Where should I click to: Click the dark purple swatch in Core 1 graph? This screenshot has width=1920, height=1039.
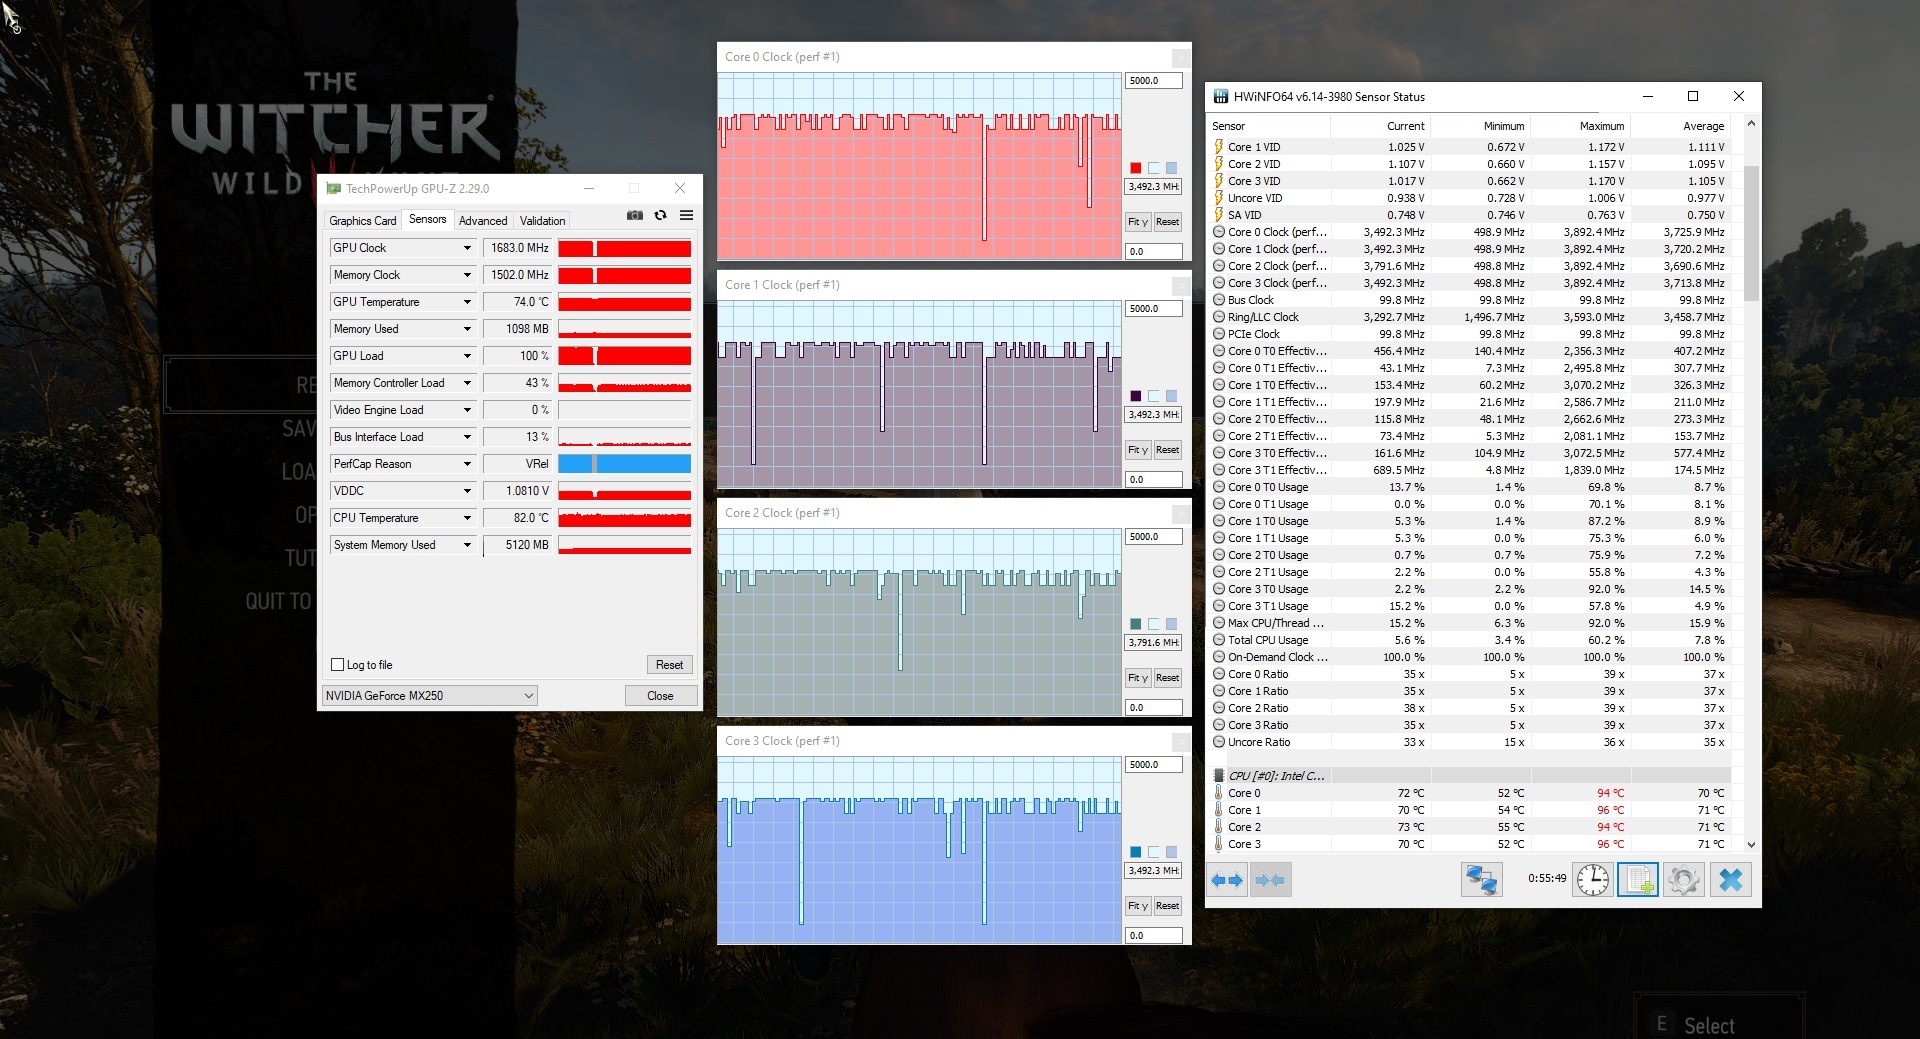pos(1135,396)
